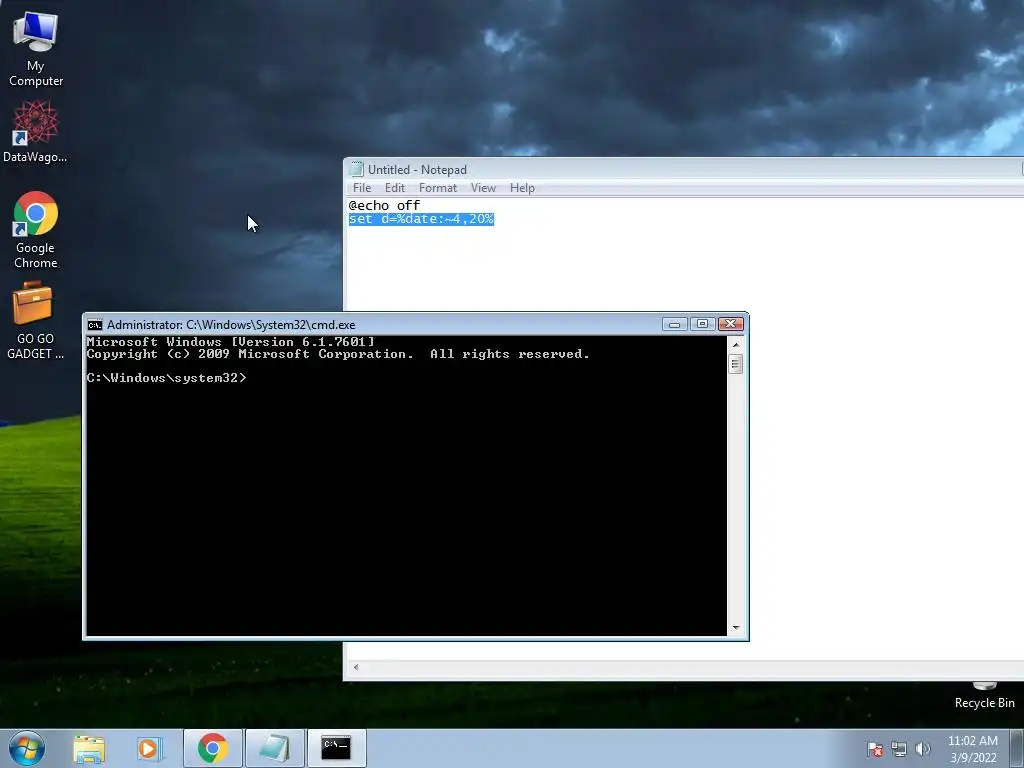The image size is (1024, 768).
Task: Click the '@echo off' line in Notepad
Action: (x=384, y=205)
